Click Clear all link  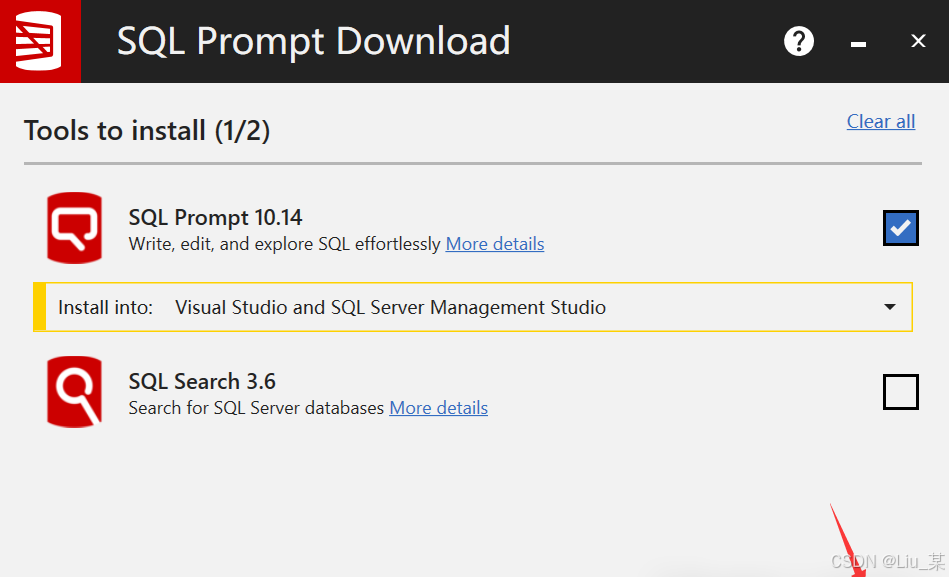point(880,122)
